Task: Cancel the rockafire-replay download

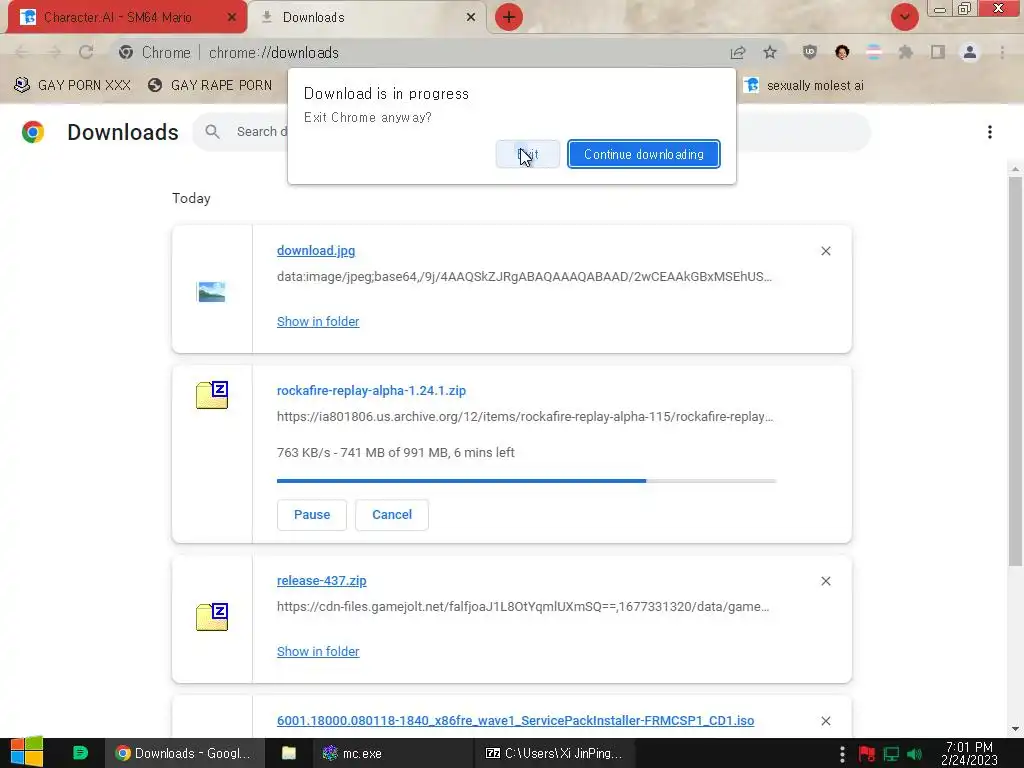Action: point(392,515)
